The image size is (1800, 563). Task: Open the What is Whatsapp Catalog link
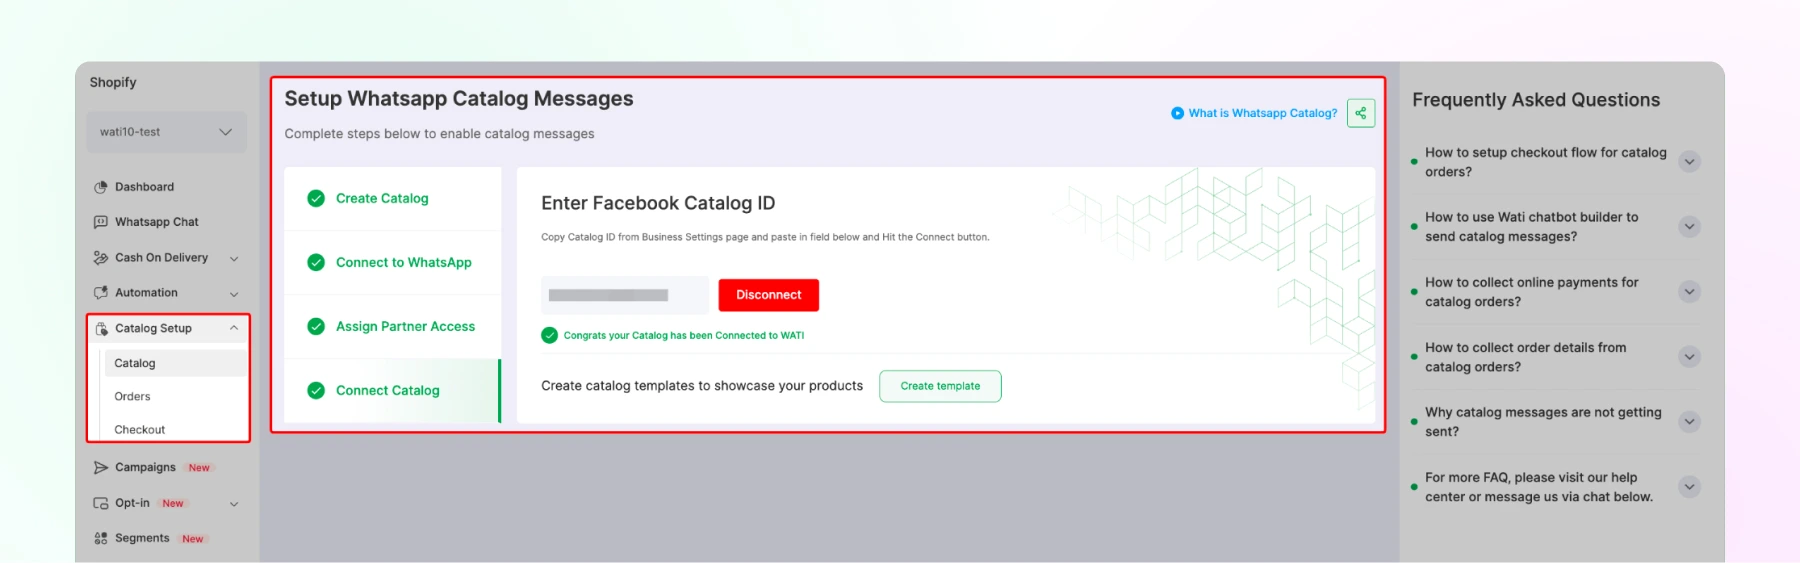click(1262, 113)
